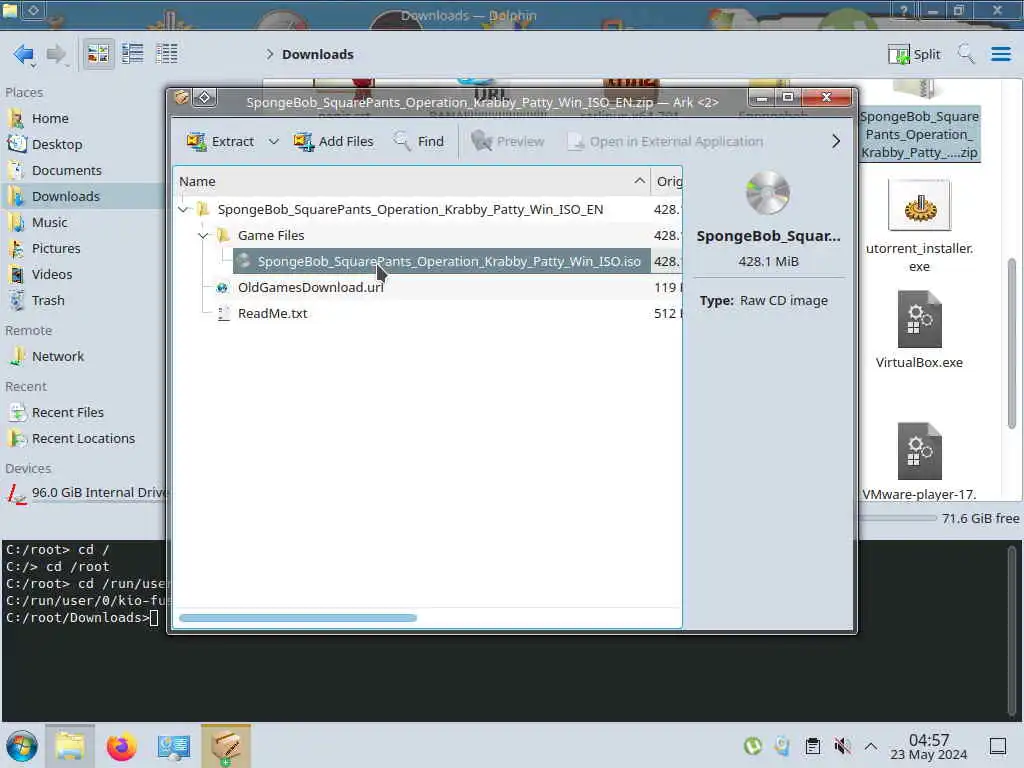
Task: Select utorrent_installer.exe in Dolphin
Action: [919, 225]
